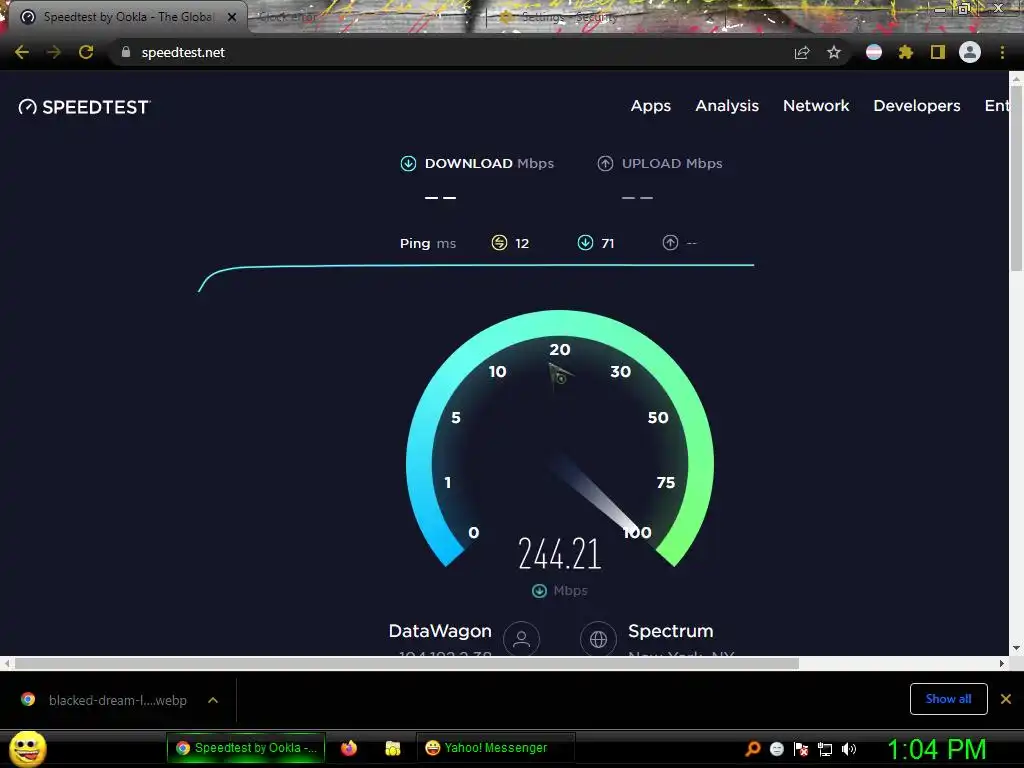This screenshot has width=1024, height=768.
Task: Click the download latency icon near 71
Action: (585, 243)
